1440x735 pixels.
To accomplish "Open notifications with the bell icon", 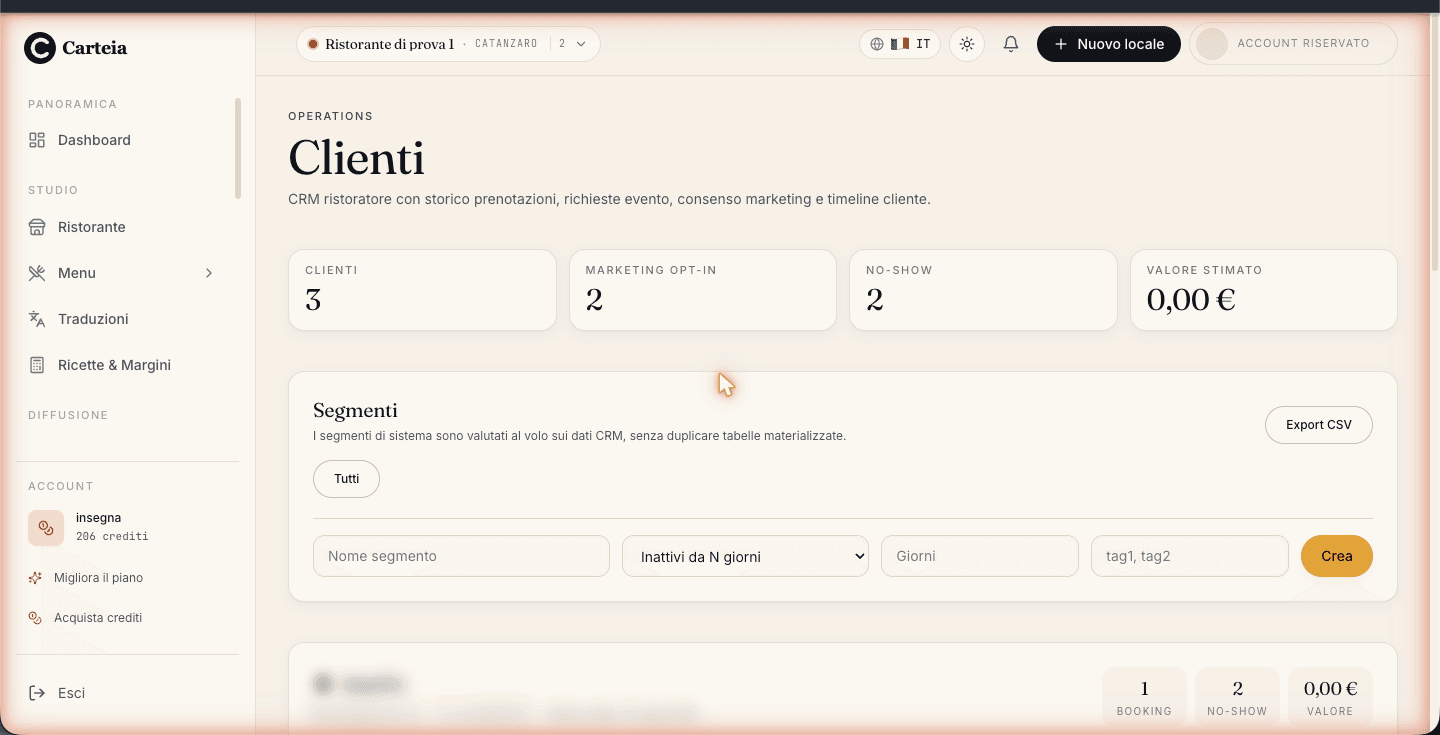I will pos(1011,44).
